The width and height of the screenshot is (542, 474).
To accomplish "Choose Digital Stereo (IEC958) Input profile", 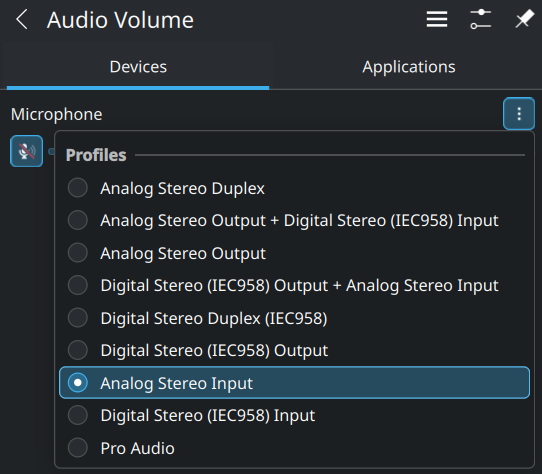I will (x=294, y=415).
